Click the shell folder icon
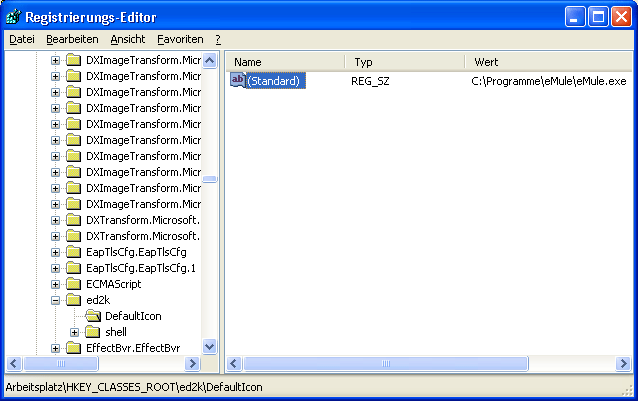638x401 pixels. coord(93,332)
